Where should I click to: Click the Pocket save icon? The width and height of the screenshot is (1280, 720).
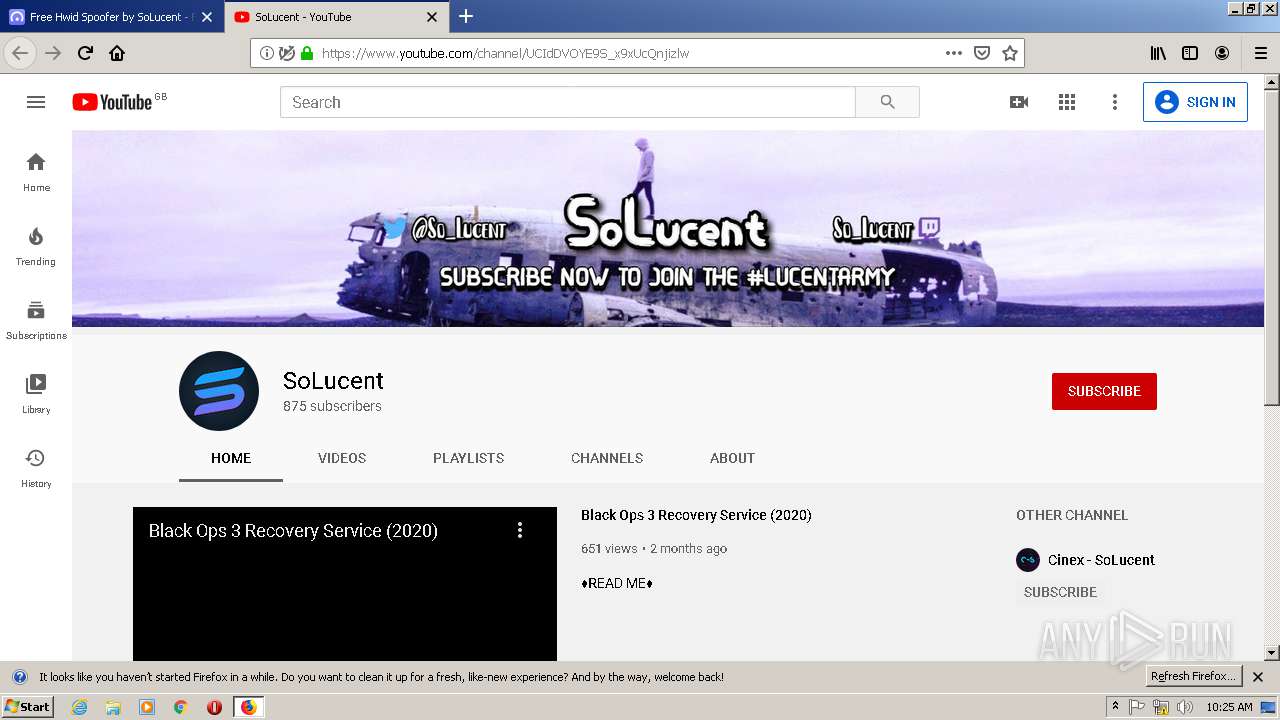click(982, 53)
